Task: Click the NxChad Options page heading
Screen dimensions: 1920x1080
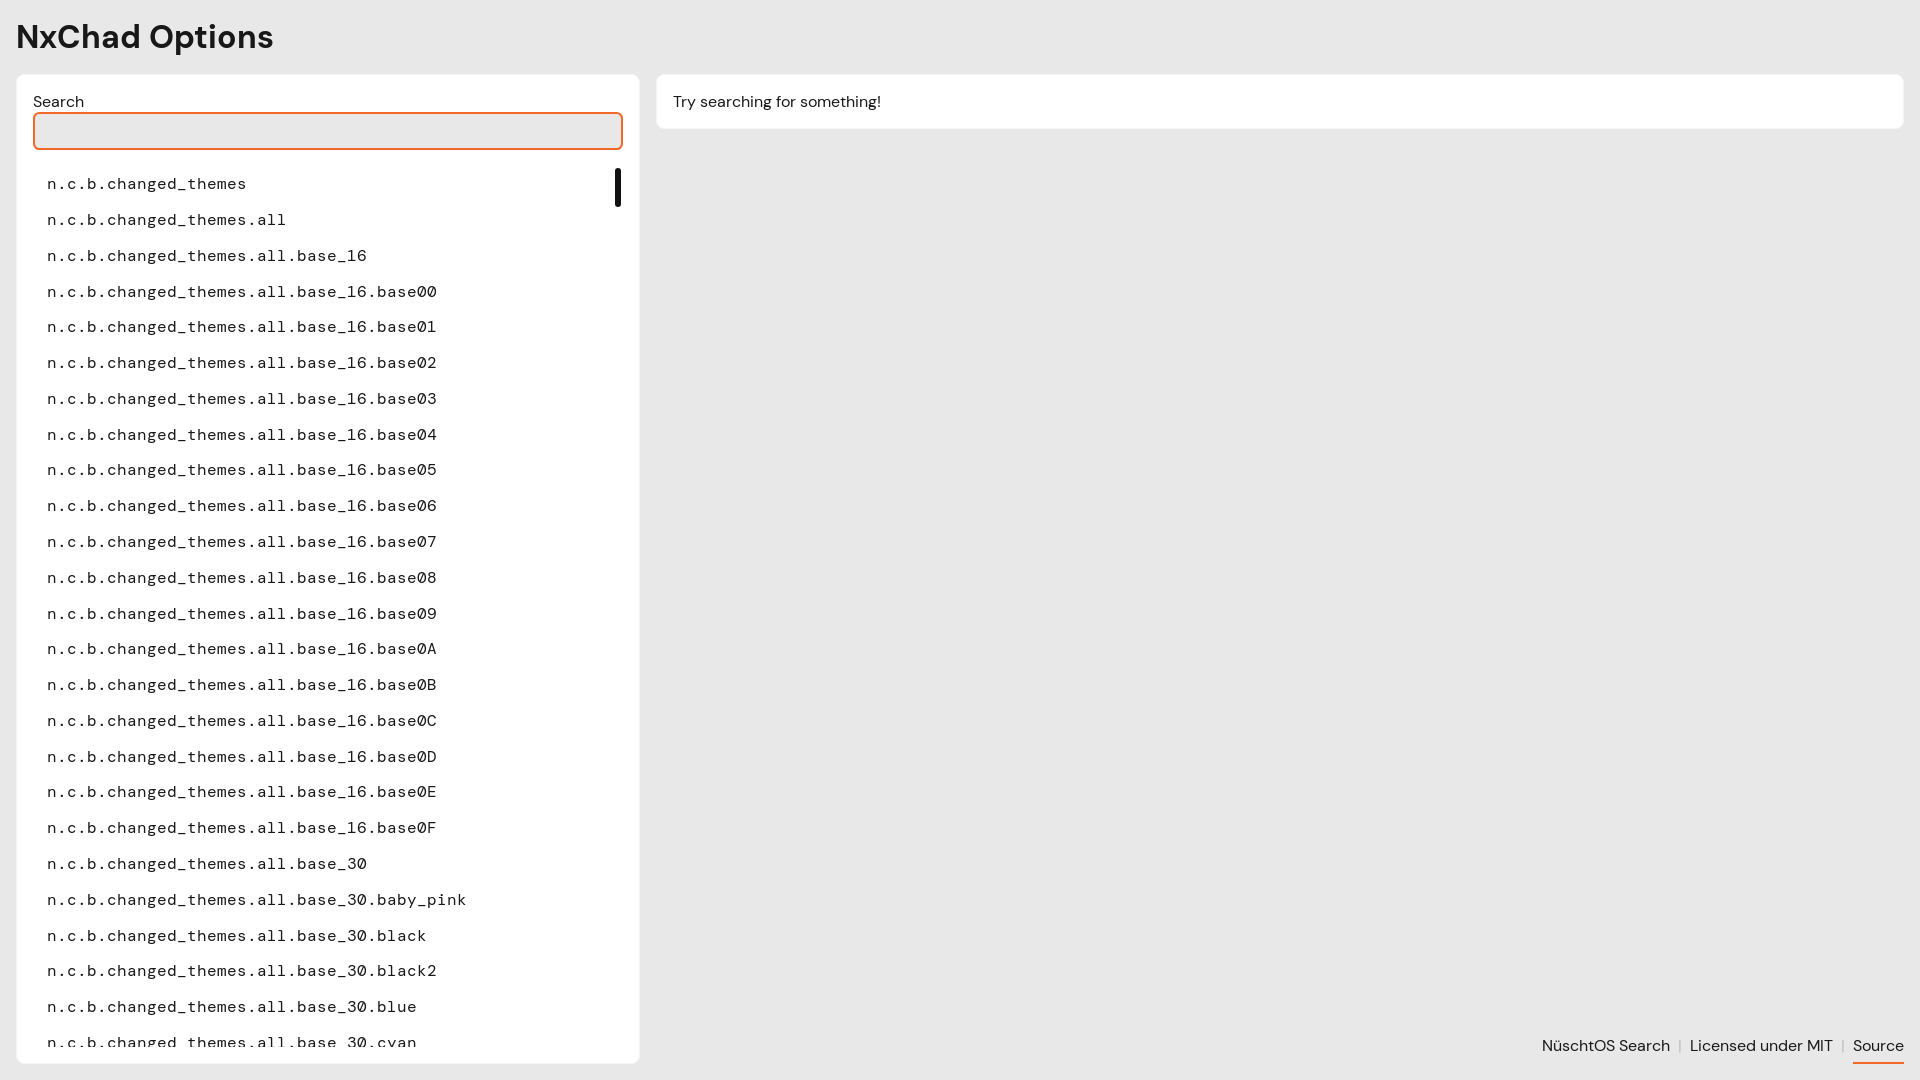Action: (x=145, y=37)
